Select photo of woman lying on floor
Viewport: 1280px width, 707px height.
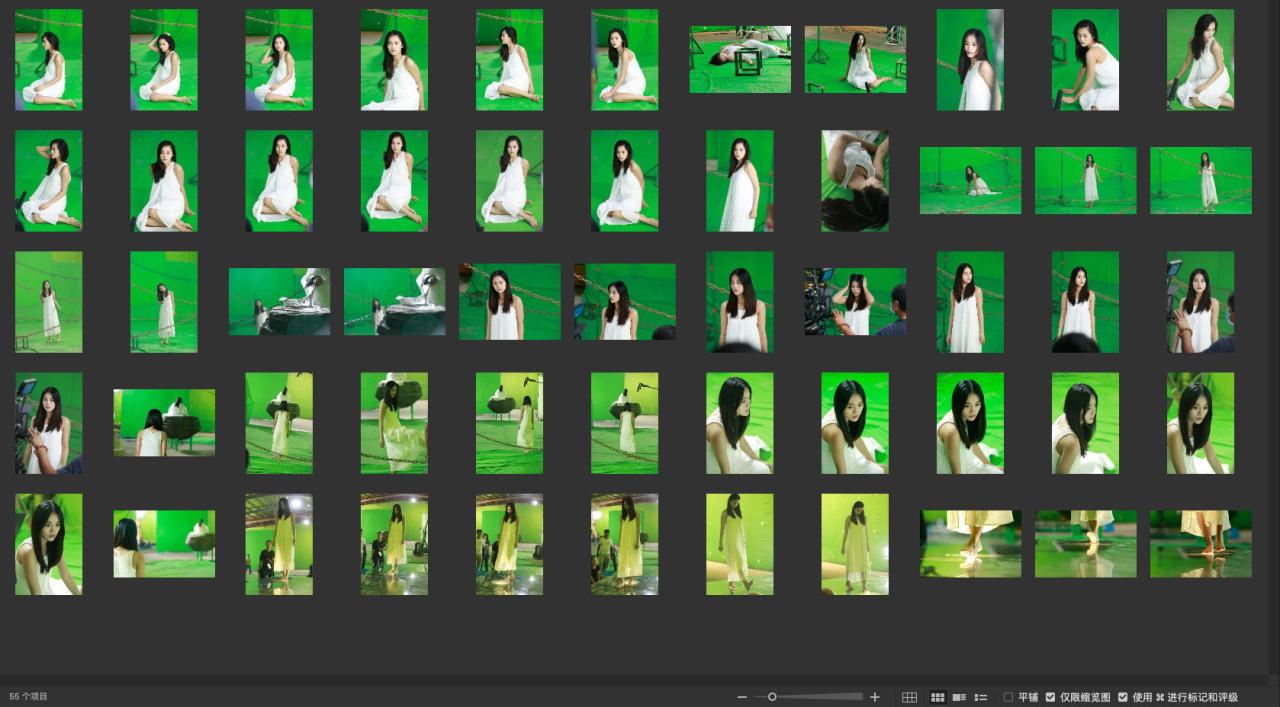point(740,59)
